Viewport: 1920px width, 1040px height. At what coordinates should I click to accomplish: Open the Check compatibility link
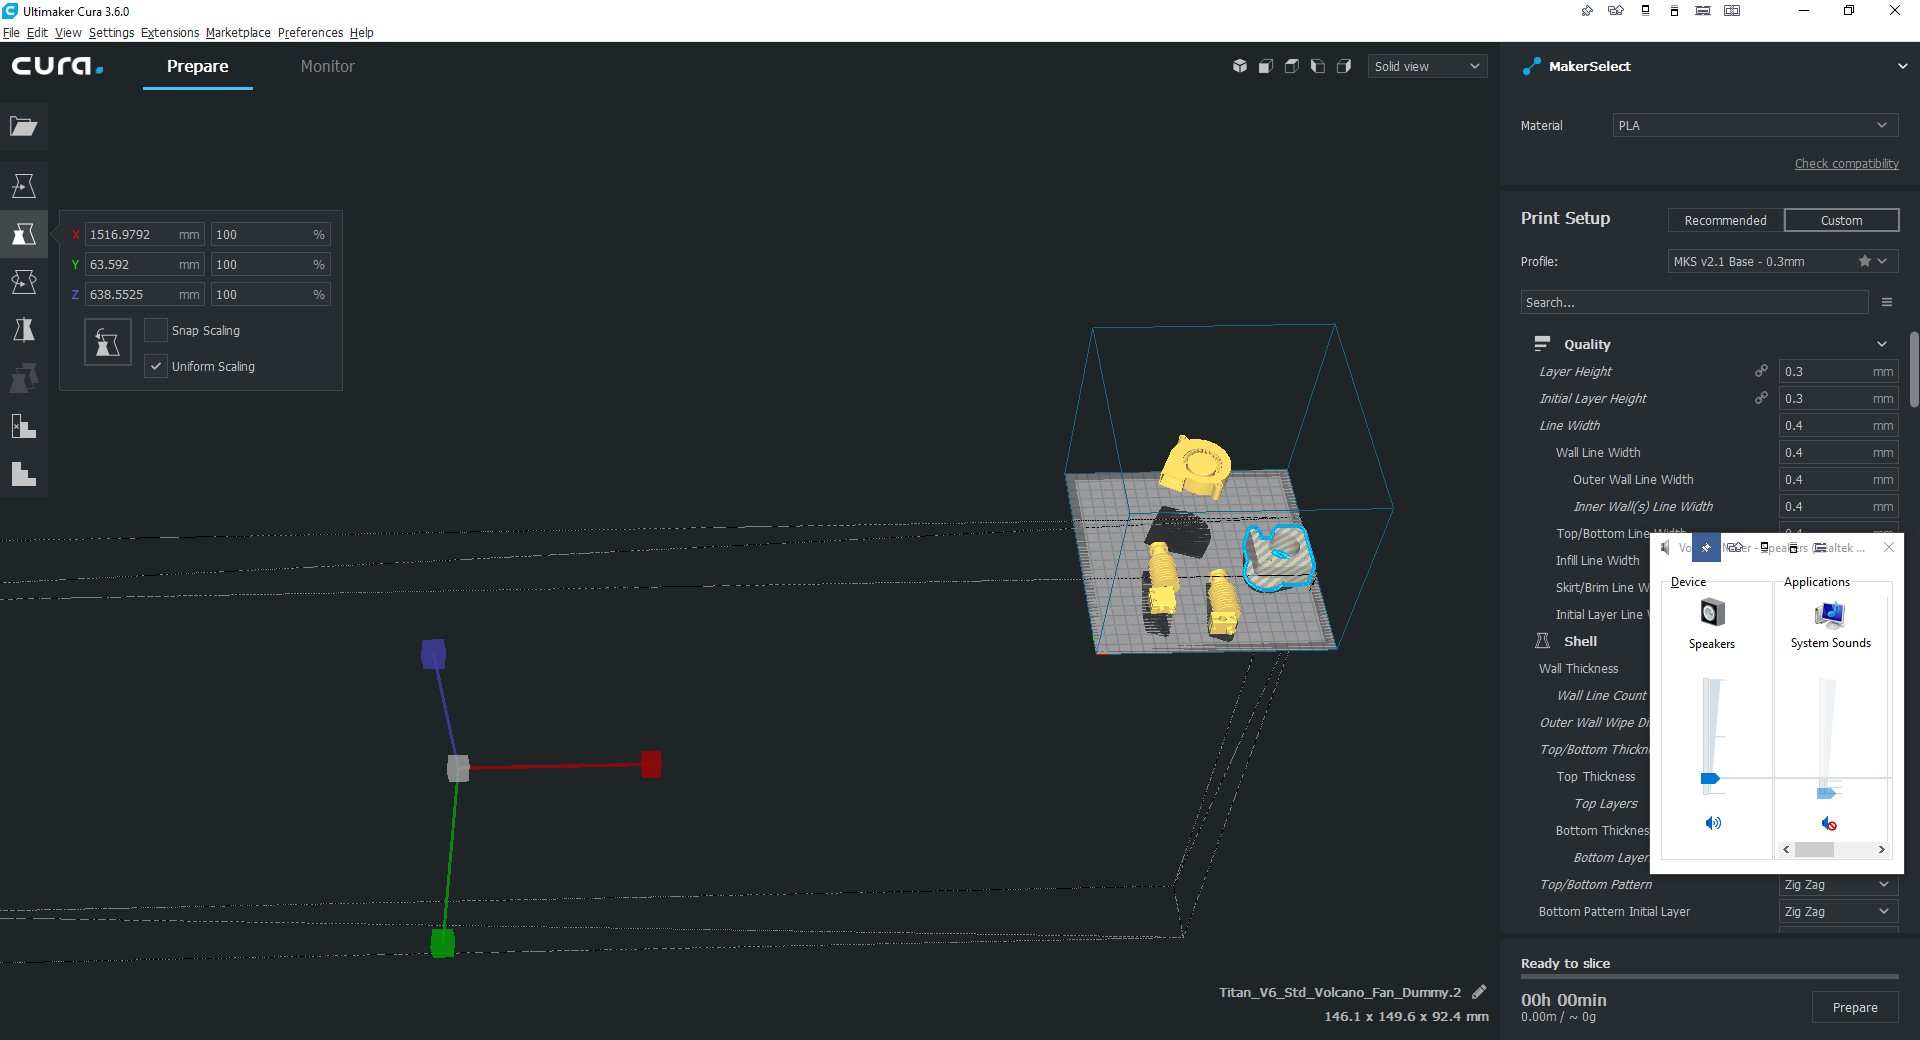1846,163
